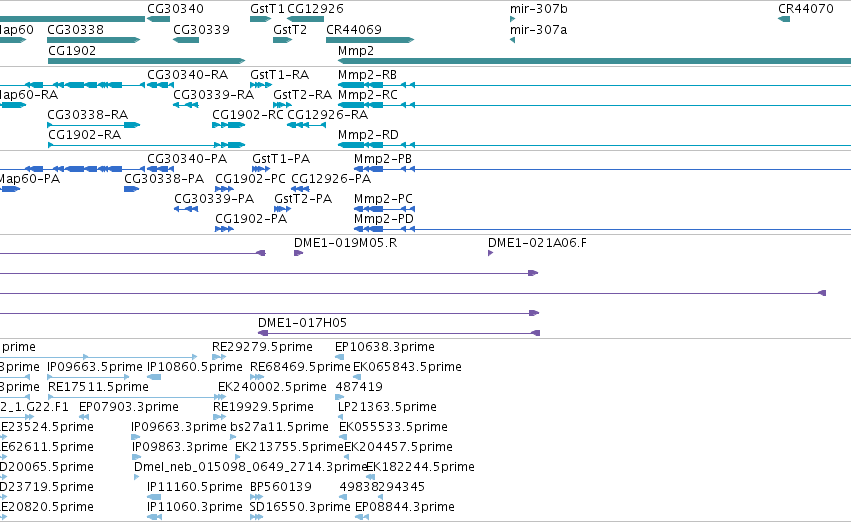
Task: Select the CG12926 gene label
Action: [x=315, y=9]
